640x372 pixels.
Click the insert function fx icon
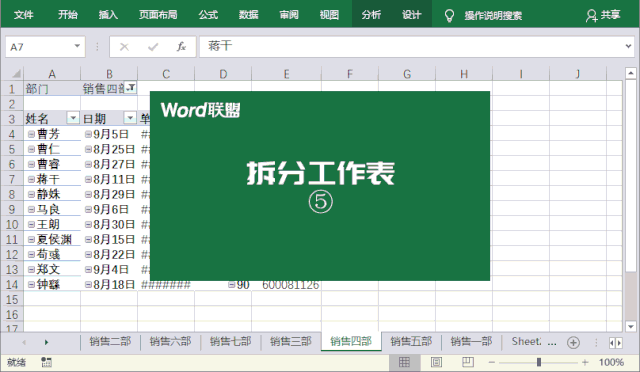pos(181,47)
